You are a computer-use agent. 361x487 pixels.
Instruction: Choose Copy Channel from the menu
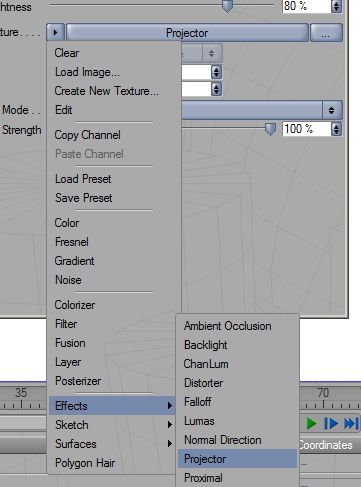88,135
